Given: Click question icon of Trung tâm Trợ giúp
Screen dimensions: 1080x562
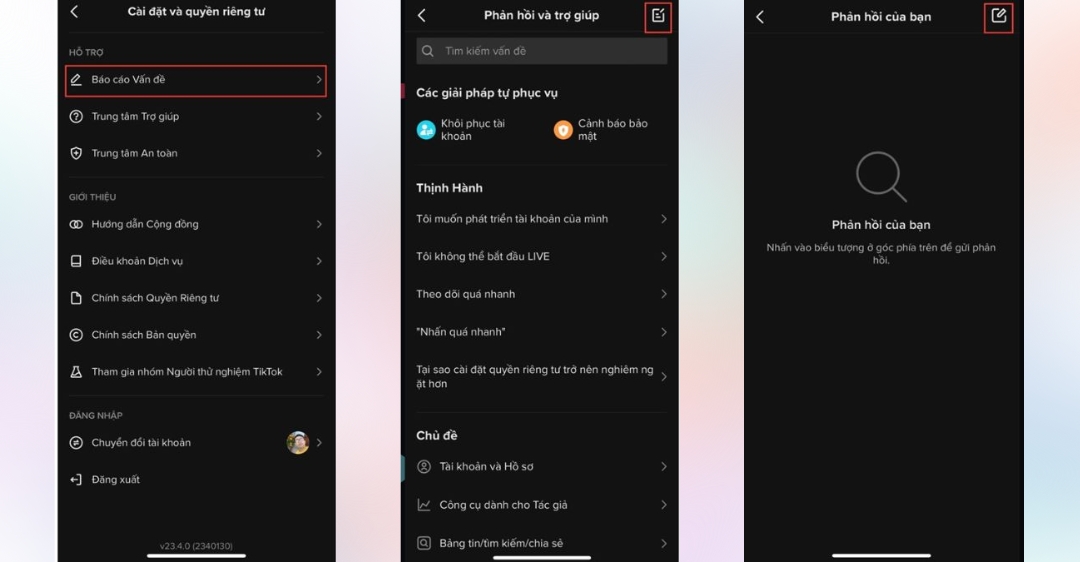Looking at the screenshot, I should pos(76,116).
